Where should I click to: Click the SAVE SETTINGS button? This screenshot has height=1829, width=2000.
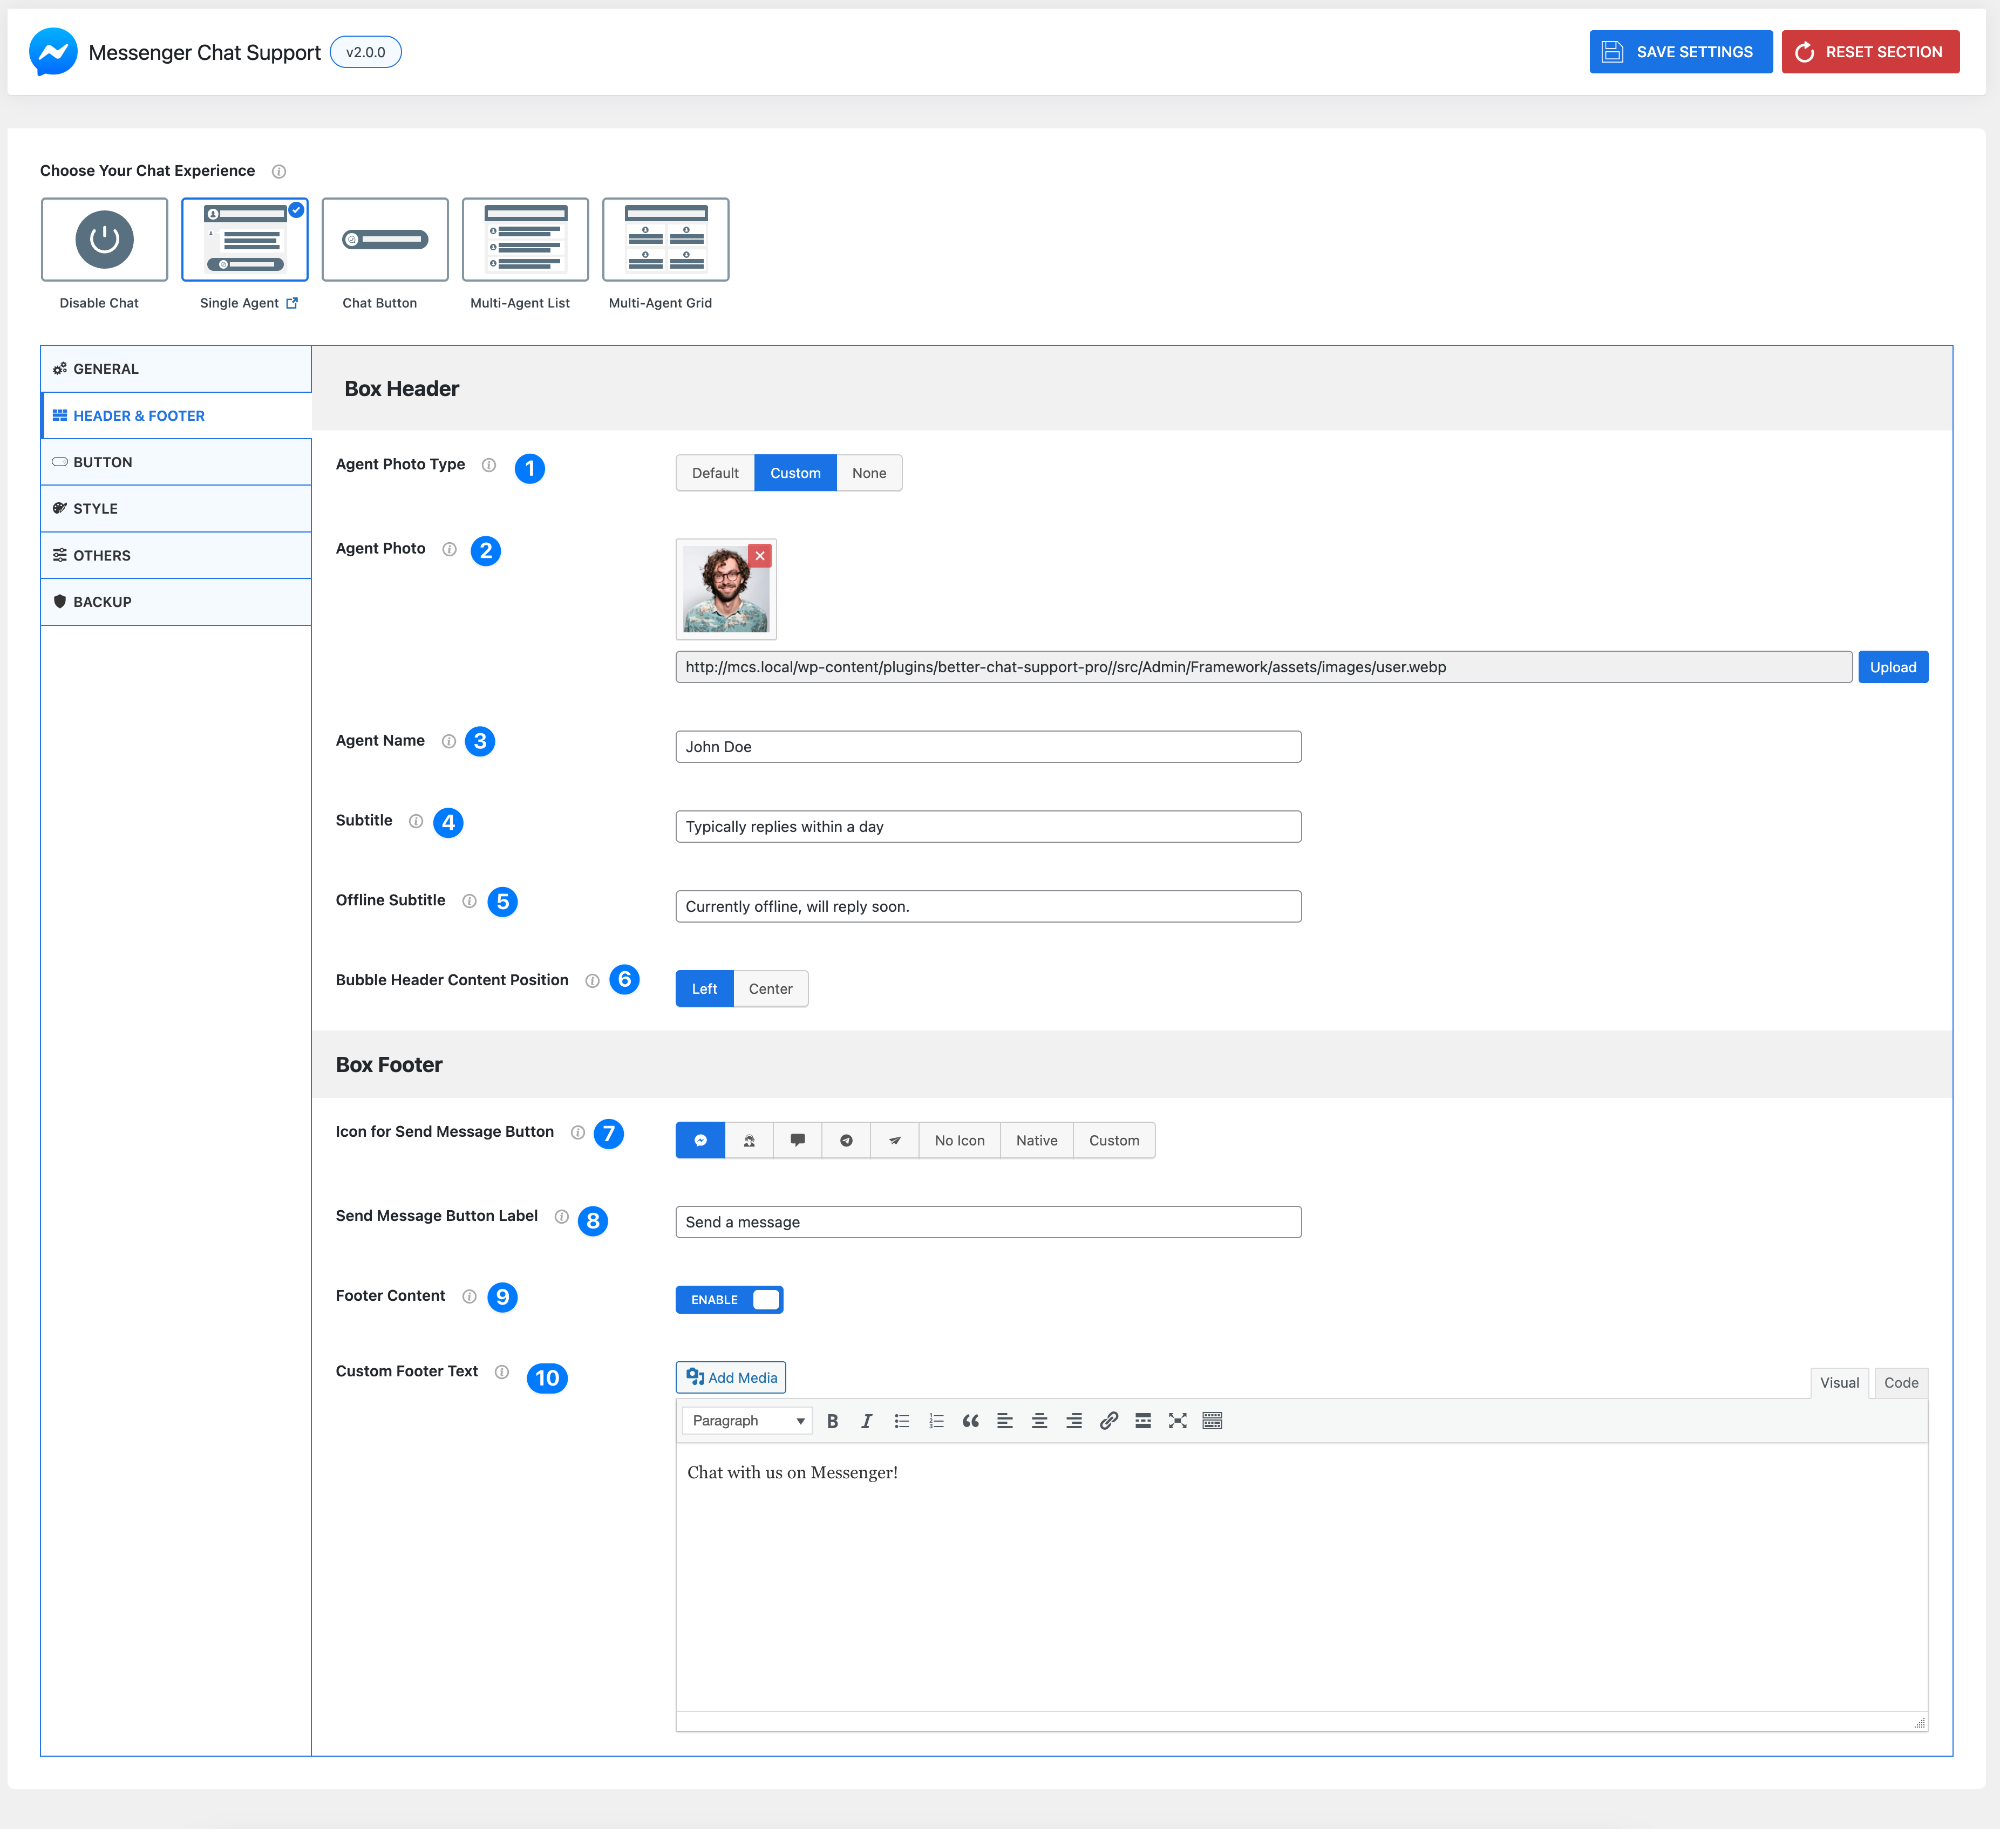pyautogui.click(x=1680, y=51)
